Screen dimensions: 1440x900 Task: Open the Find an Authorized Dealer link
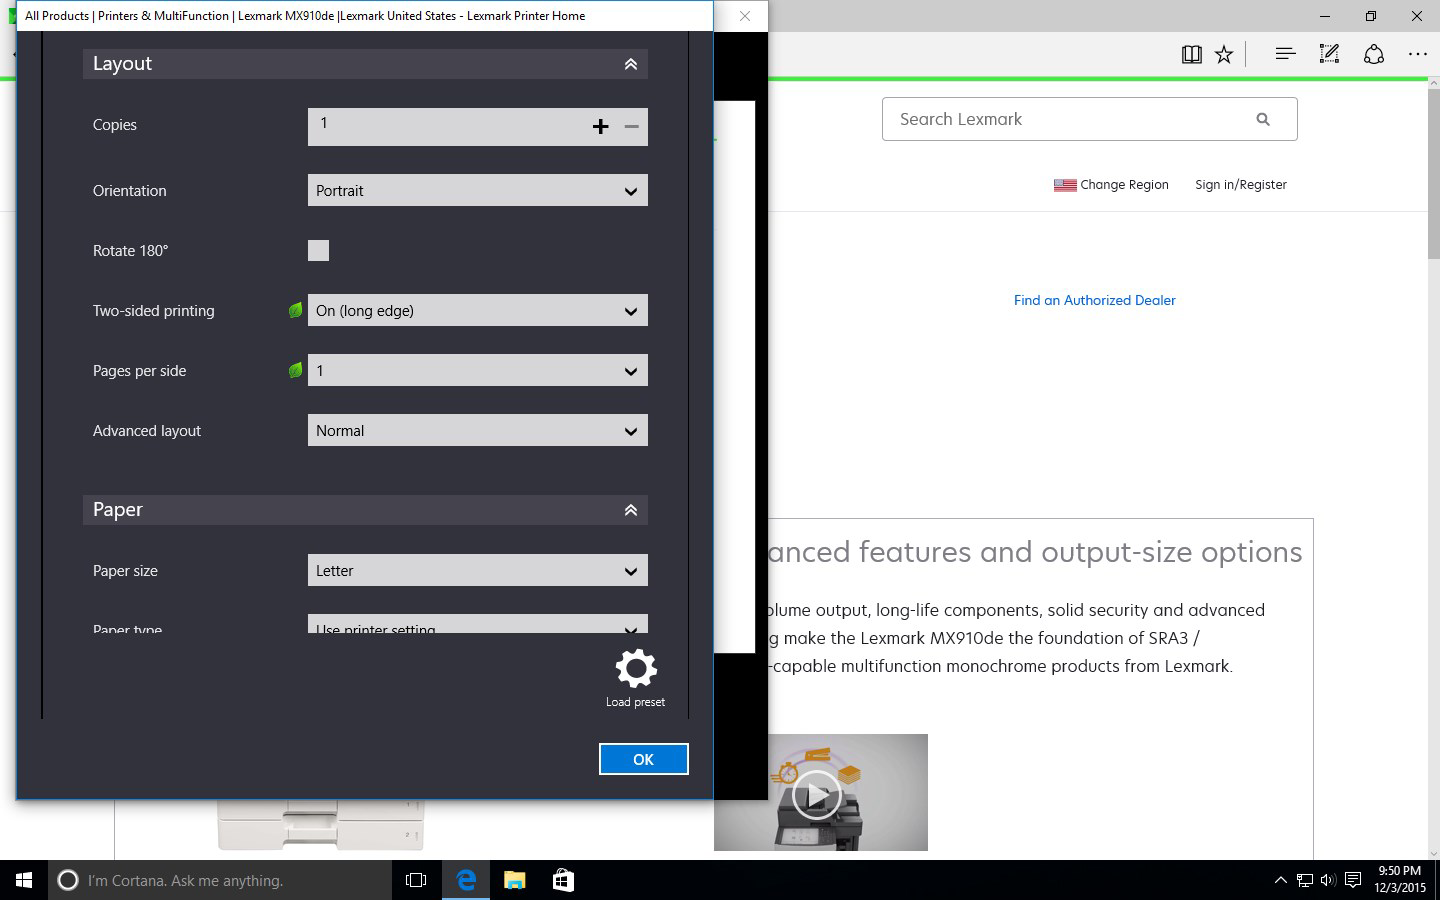(x=1094, y=300)
